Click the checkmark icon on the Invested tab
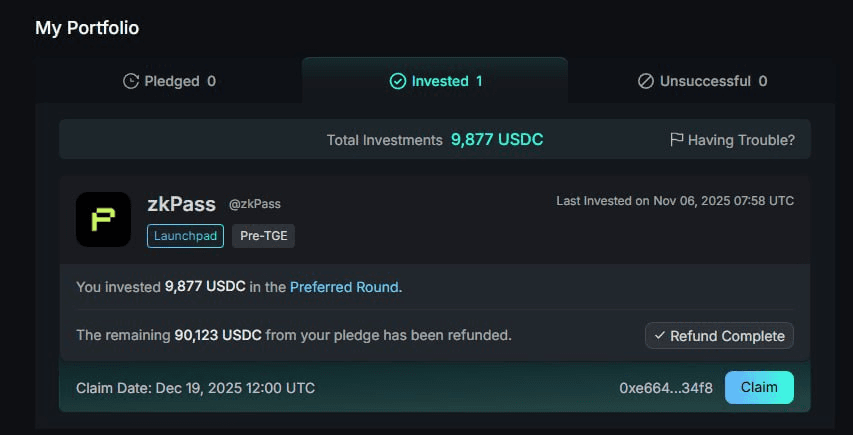853x435 pixels. tap(397, 81)
